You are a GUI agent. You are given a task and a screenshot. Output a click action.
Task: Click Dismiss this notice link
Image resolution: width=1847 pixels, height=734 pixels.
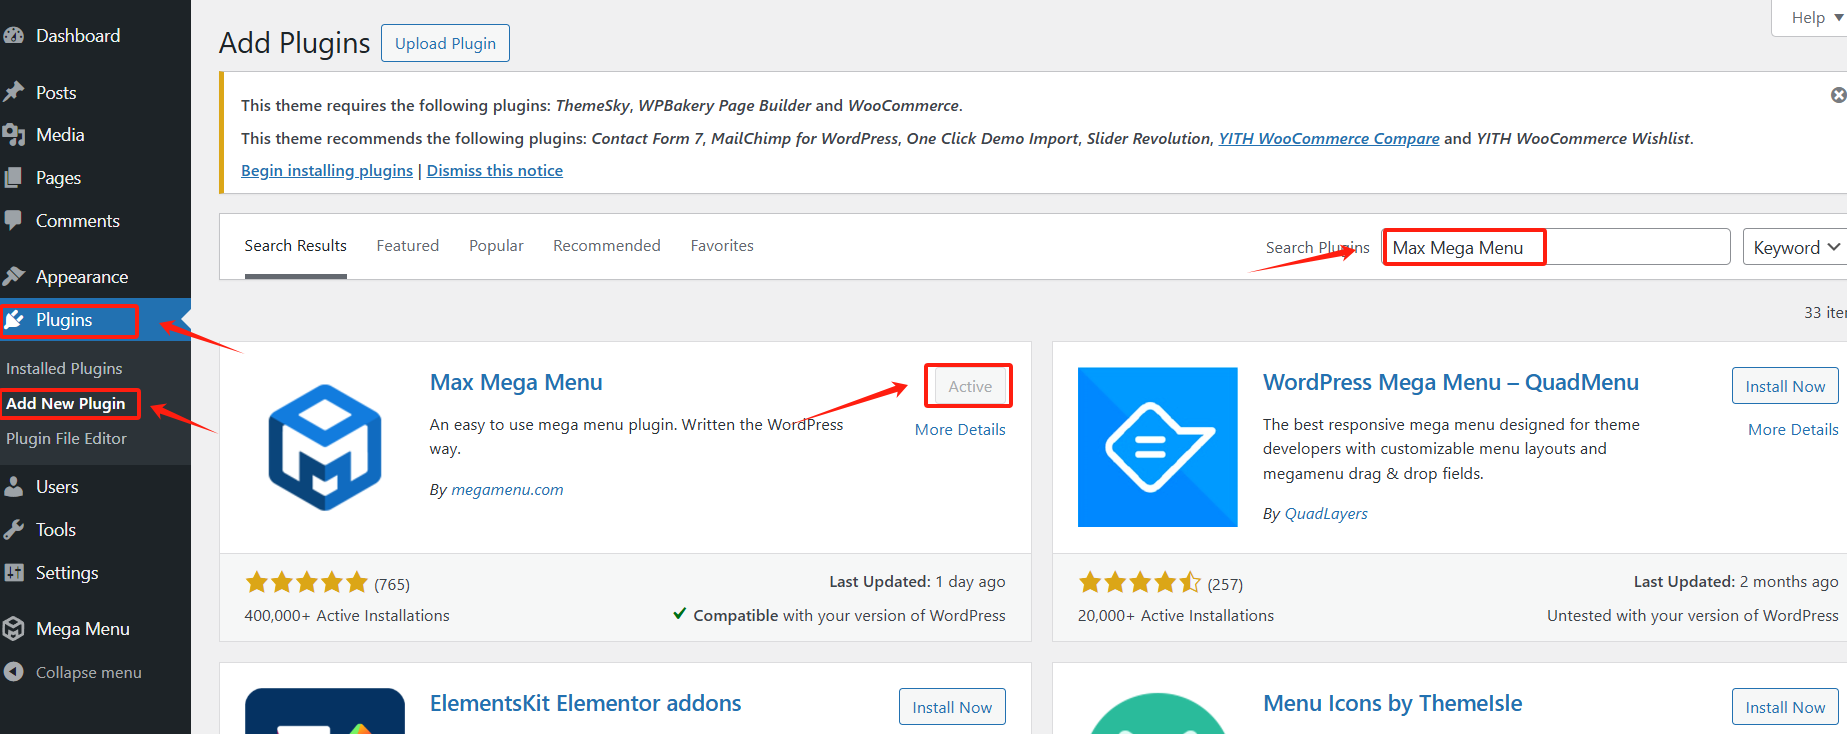click(x=495, y=171)
